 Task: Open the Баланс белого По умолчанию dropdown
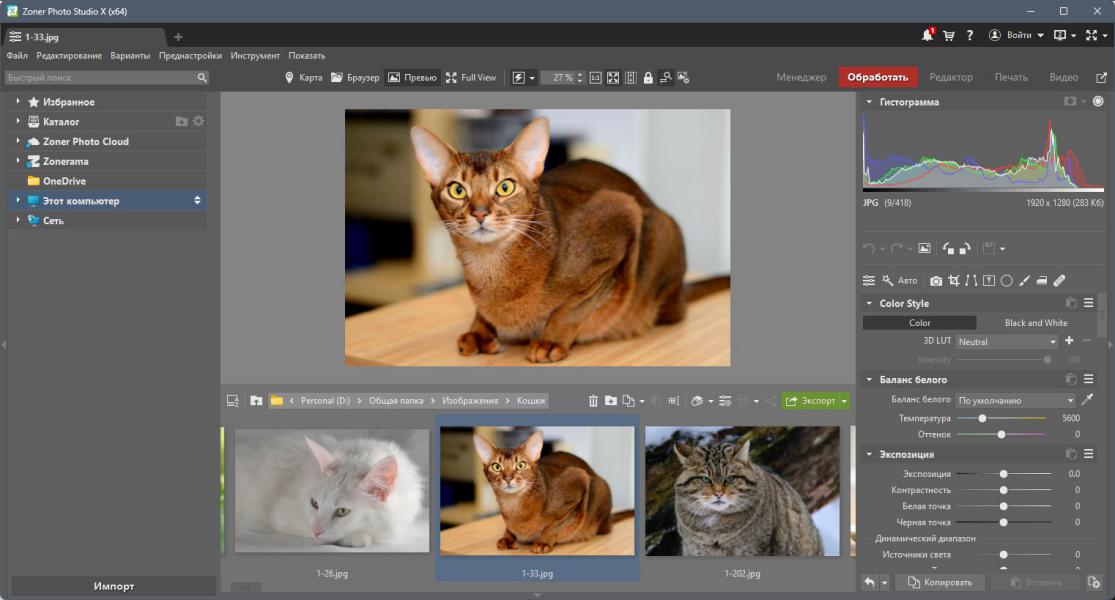[x=1015, y=400]
